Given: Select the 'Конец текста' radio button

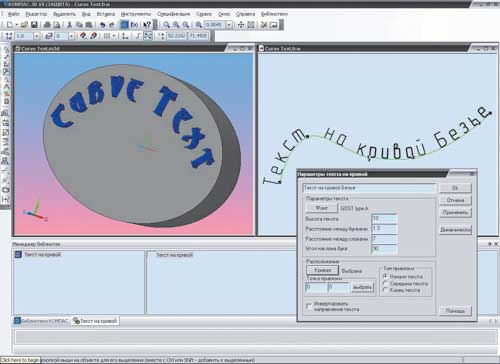Looking at the screenshot, I should tap(386, 290).
